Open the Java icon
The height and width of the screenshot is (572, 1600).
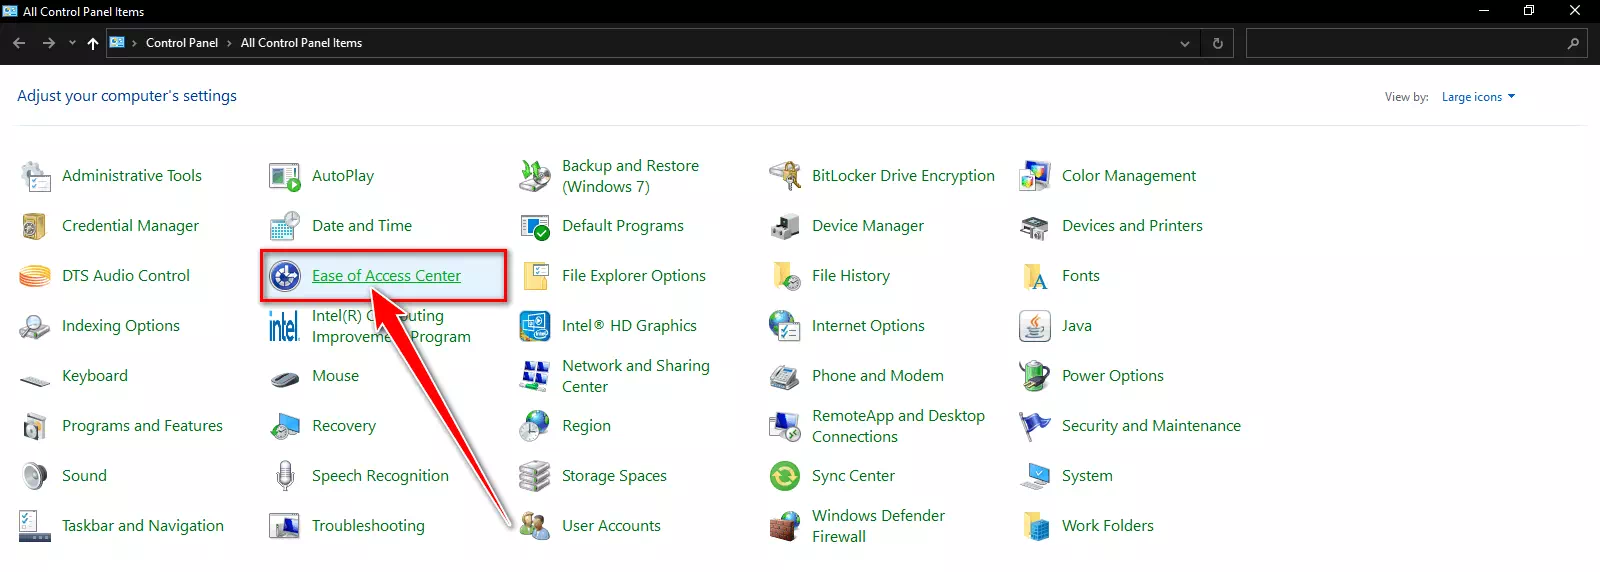pos(1035,326)
